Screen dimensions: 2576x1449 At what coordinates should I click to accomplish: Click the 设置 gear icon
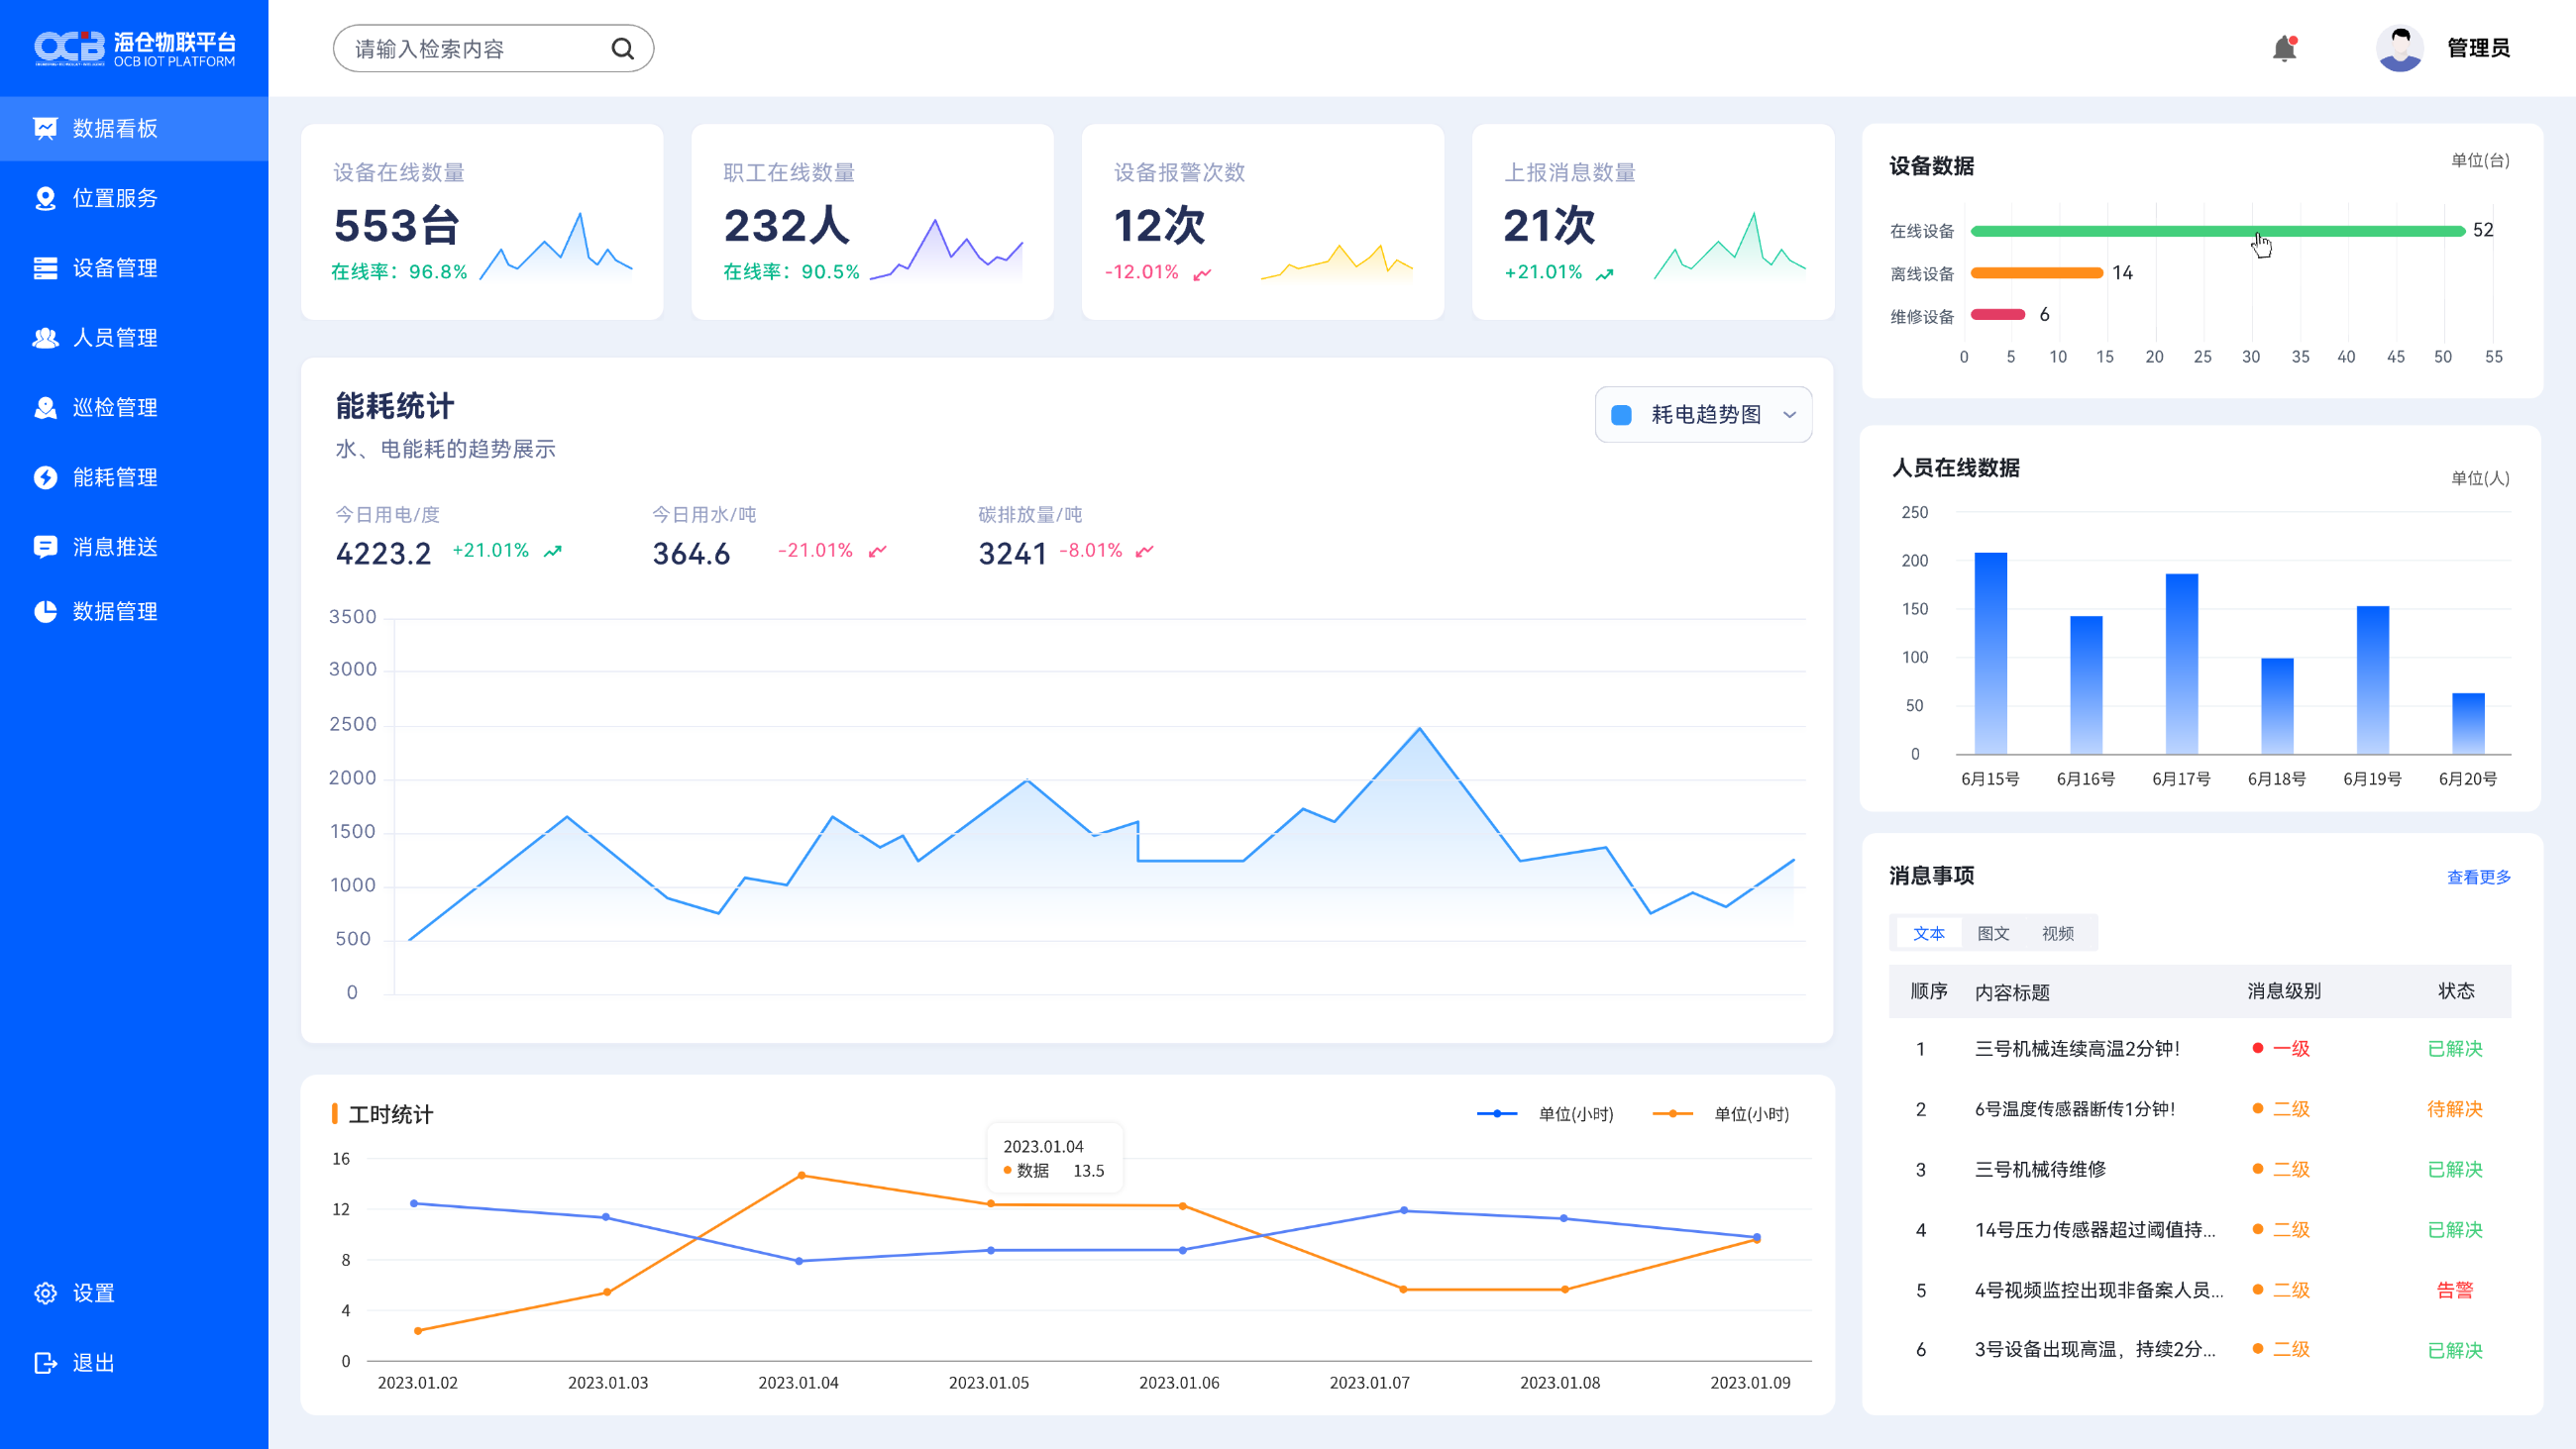tap(45, 1293)
